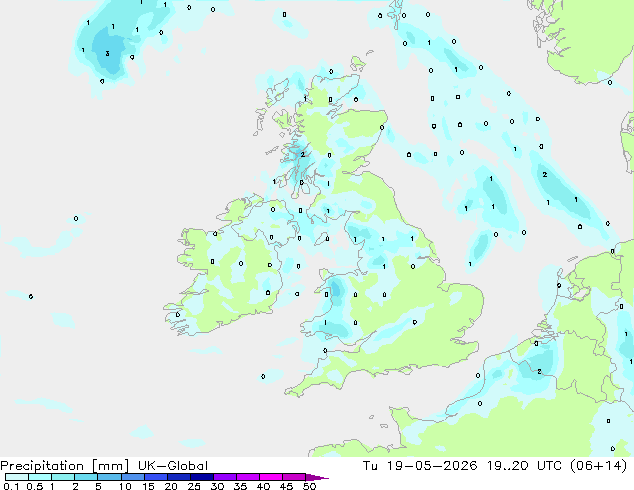Click the "0.5" legend scale label
This screenshot has width=634, height=490.
(34, 486)
